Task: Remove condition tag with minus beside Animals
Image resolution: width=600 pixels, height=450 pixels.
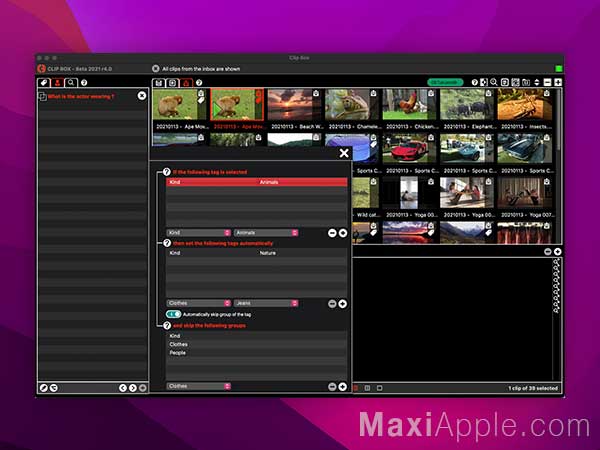Action: (x=332, y=233)
